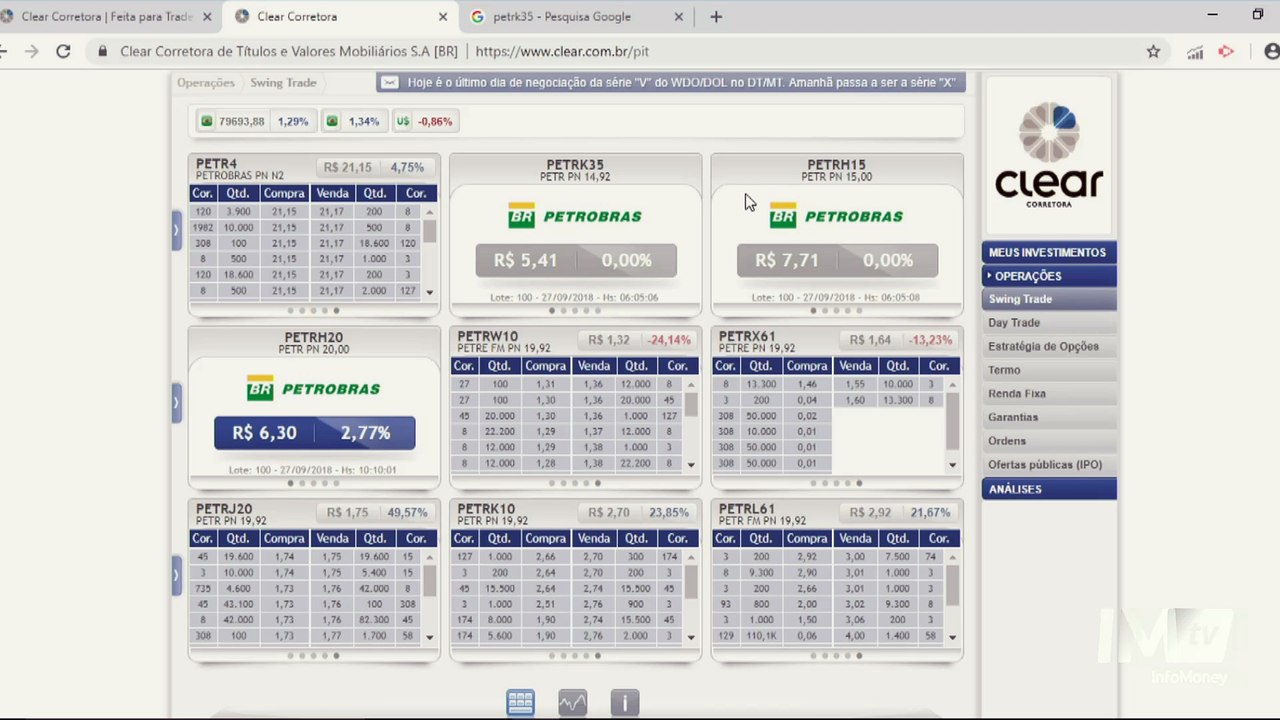
Task: Click PETRH20 price button R$ 6,30
Action: coord(314,433)
